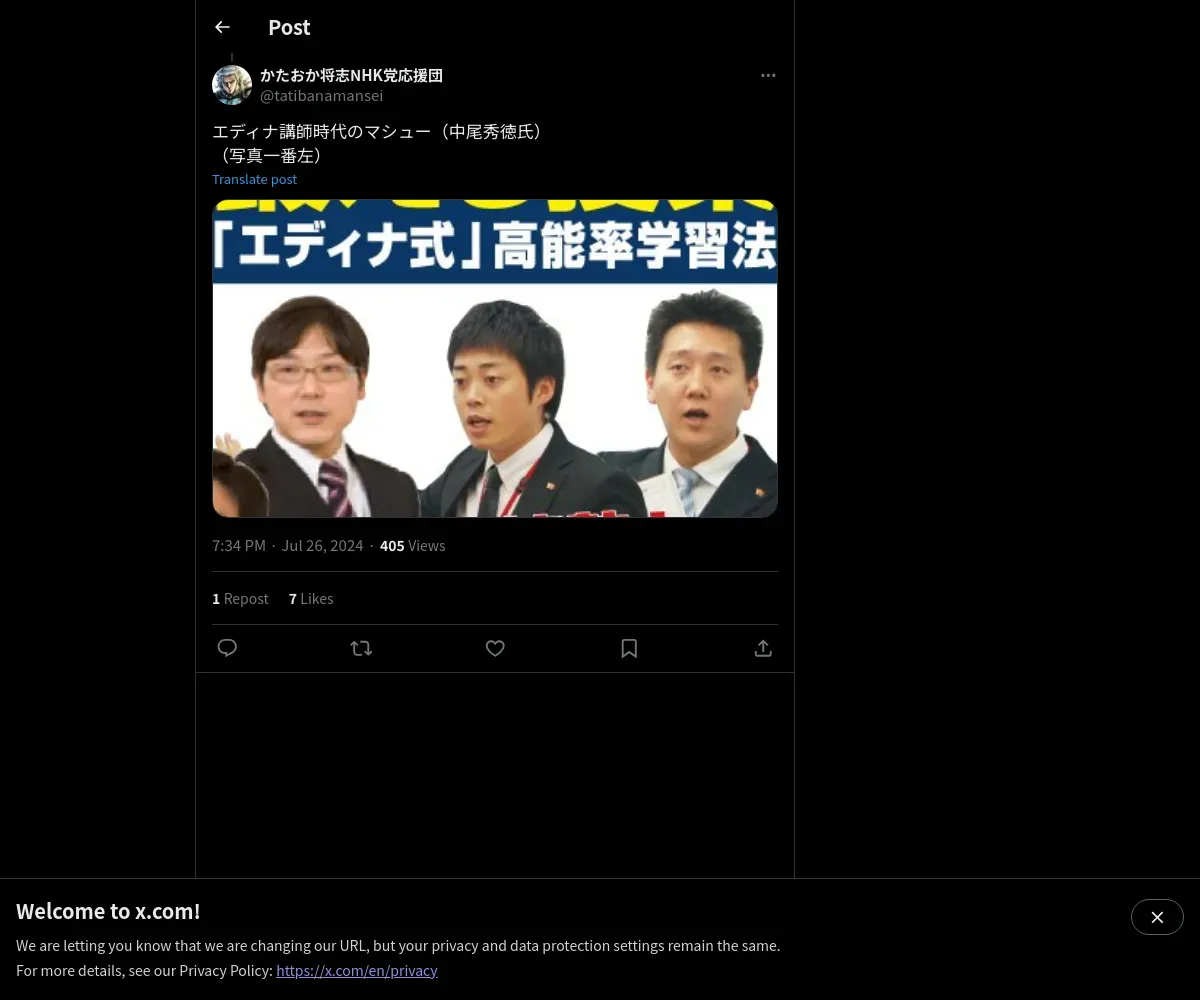Viewport: 1200px width, 1000px height.
Task: Click the 405 Views count
Action: point(412,545)
